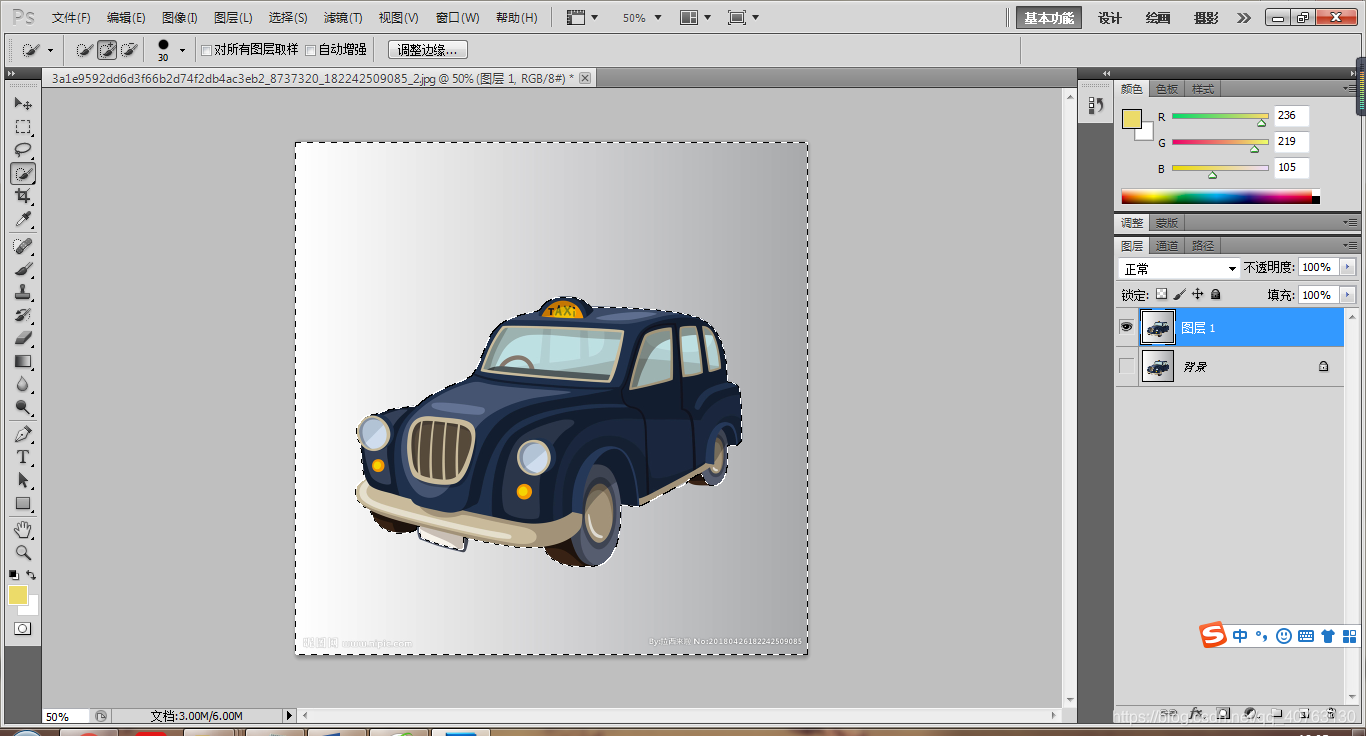Select the Spot Healing Brush tool
The width and height of the screenshot is (1366, 736).
(23, 246)
